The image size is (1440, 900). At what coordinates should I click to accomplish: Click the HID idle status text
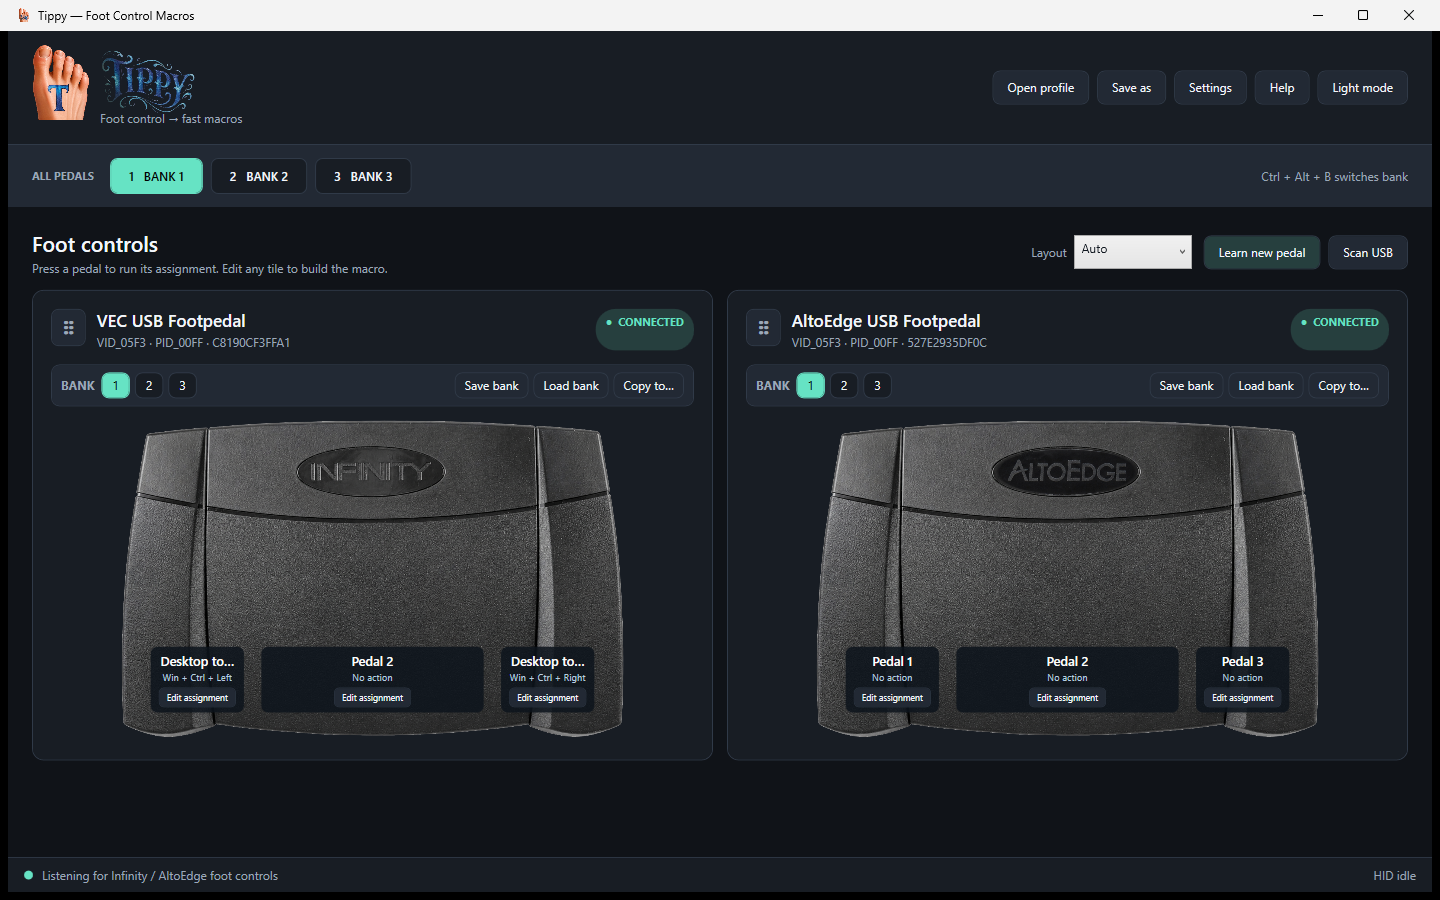[x=1394, y=876]
